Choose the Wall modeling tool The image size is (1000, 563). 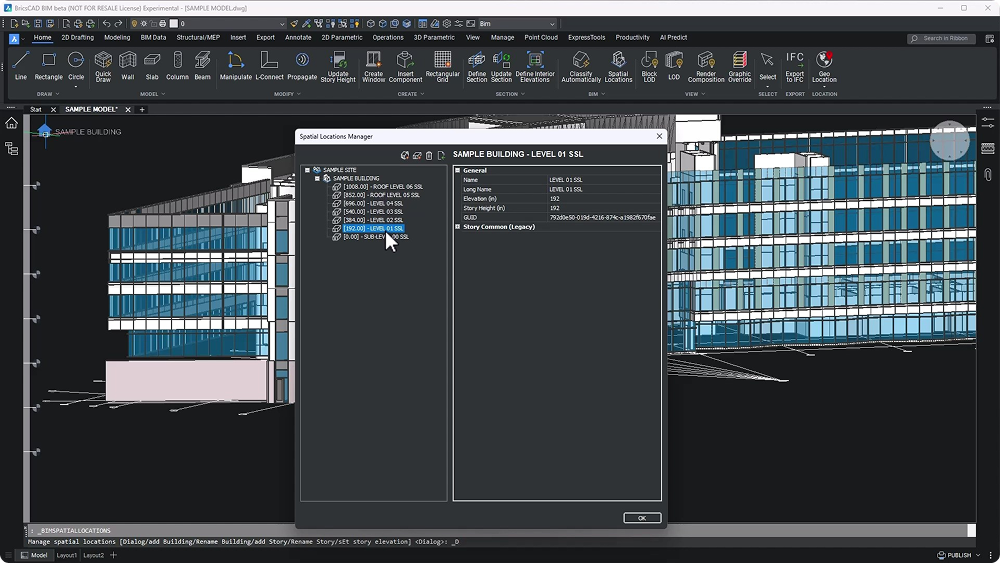[128, 66]
